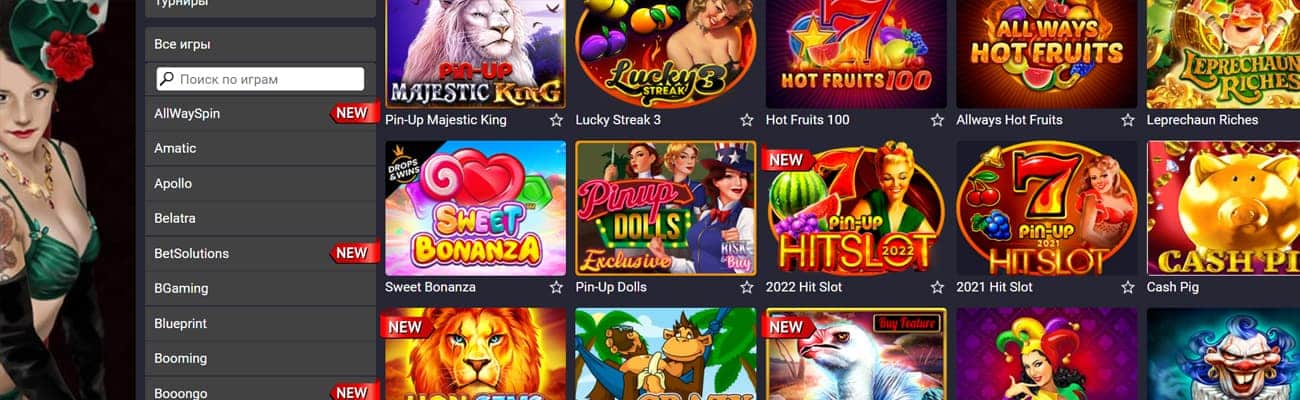Star the Lucky Streak 3 game
This screenshot has width=1300, height=400.
click(747, 120)
